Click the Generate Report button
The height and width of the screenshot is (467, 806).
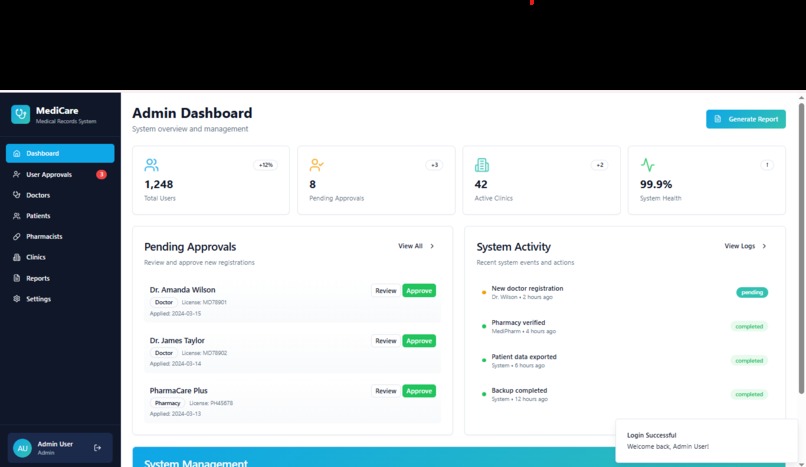click(745, 119)
